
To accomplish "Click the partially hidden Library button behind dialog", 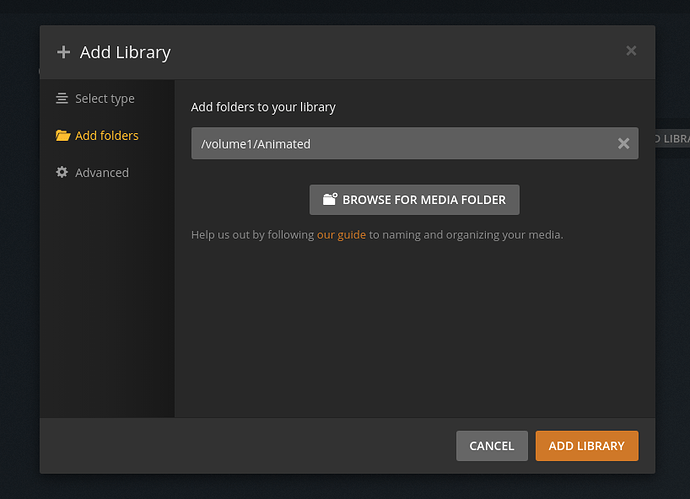I will (x=671, y=139).
